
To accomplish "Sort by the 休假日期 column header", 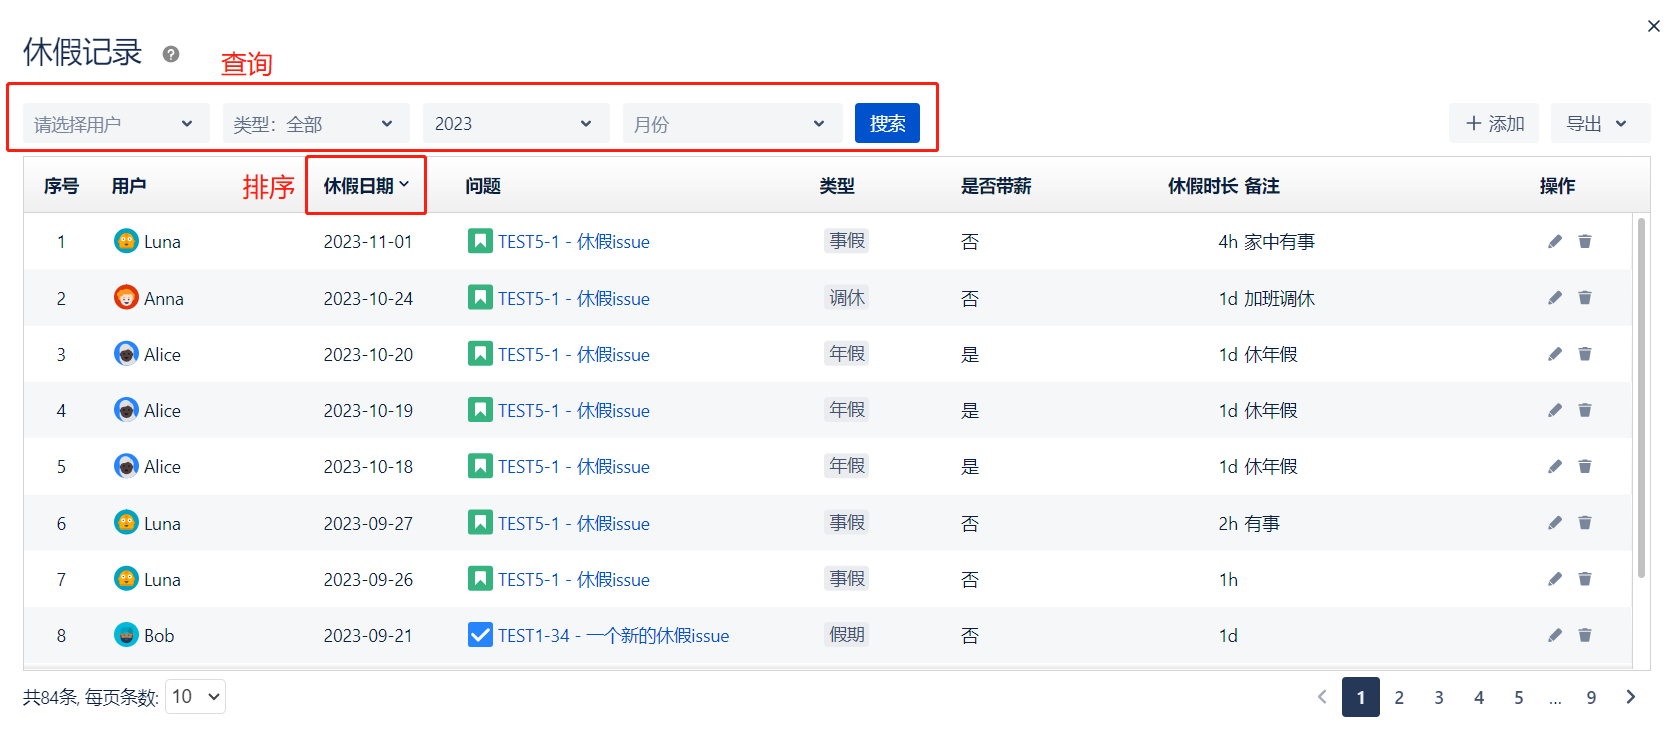I will click(x=366, y=186).
